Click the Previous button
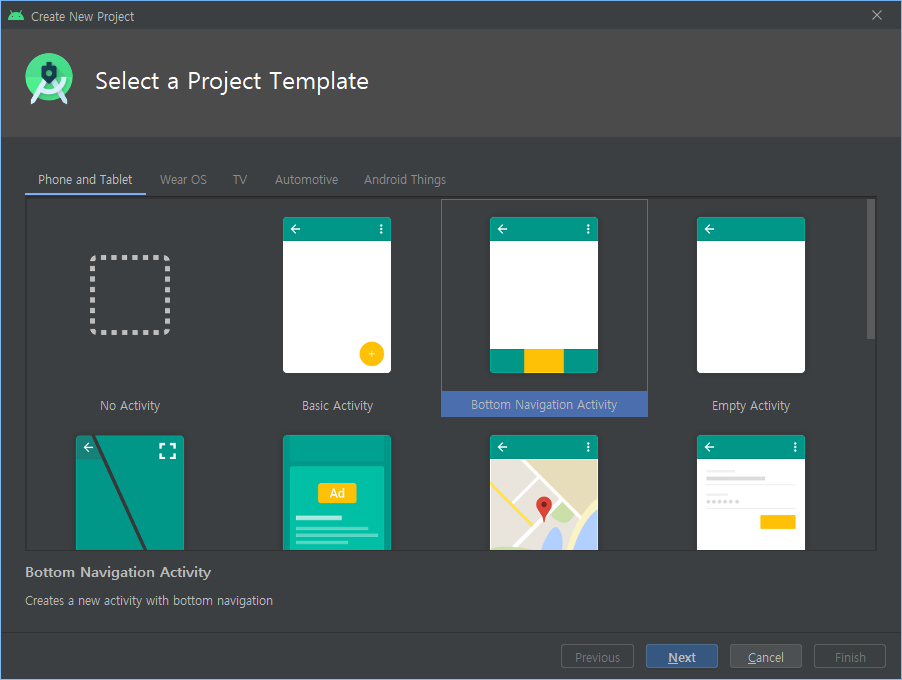Image resolution: width=902 pixels, height=680 pixels. point(597,656)
